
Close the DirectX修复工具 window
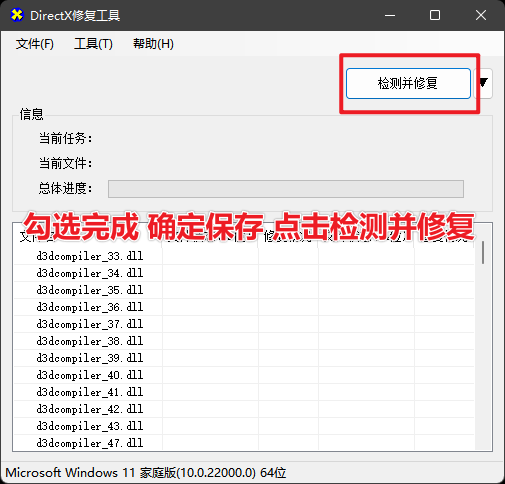(481, 15)
